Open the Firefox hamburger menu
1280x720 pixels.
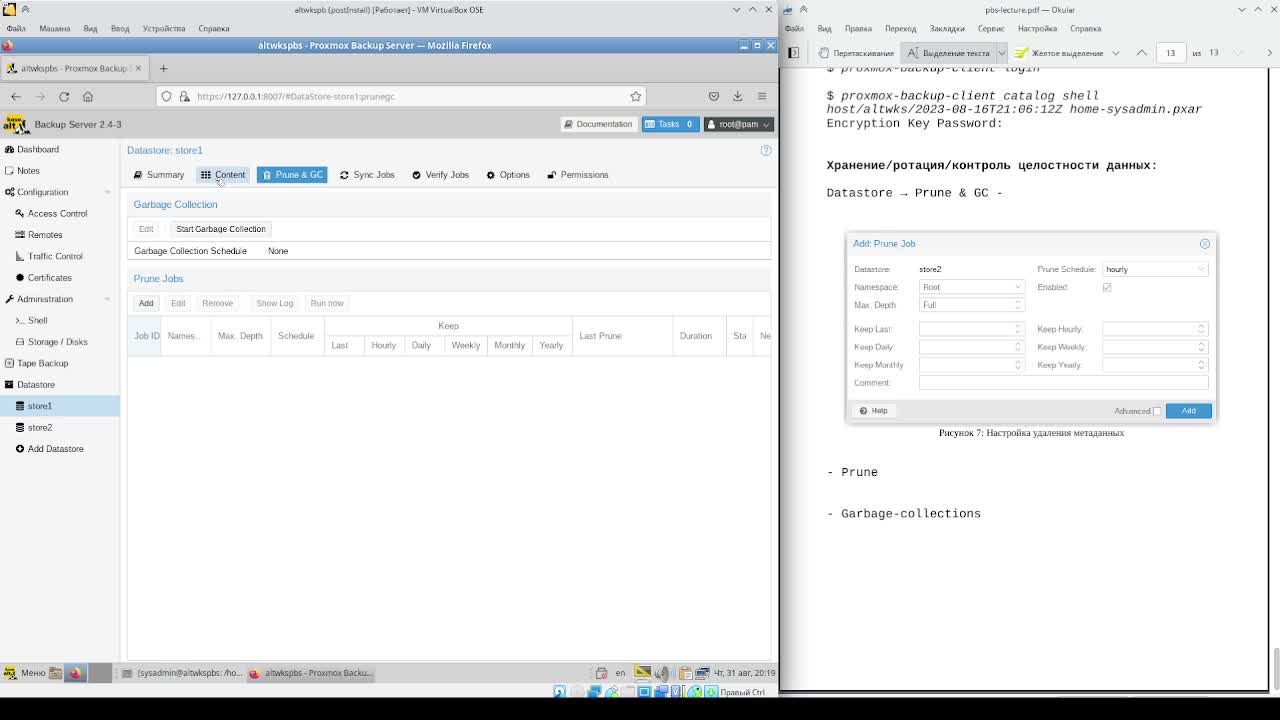(762, 96)
